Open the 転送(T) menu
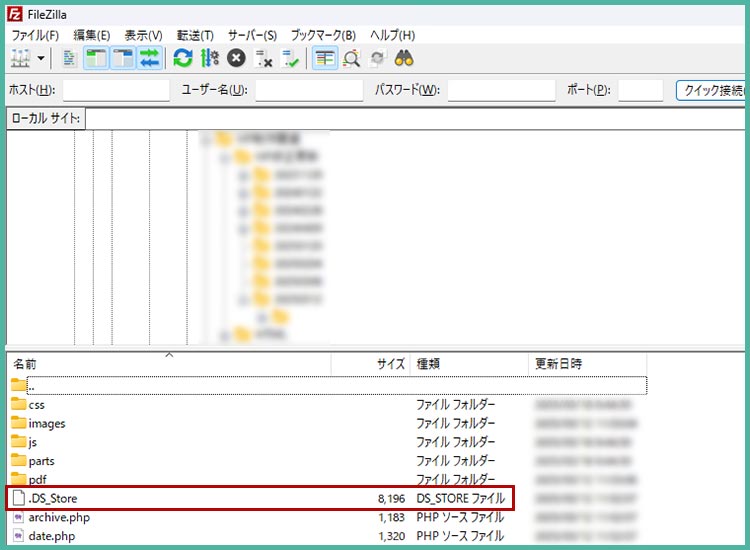750x550 pixels. 195,35
